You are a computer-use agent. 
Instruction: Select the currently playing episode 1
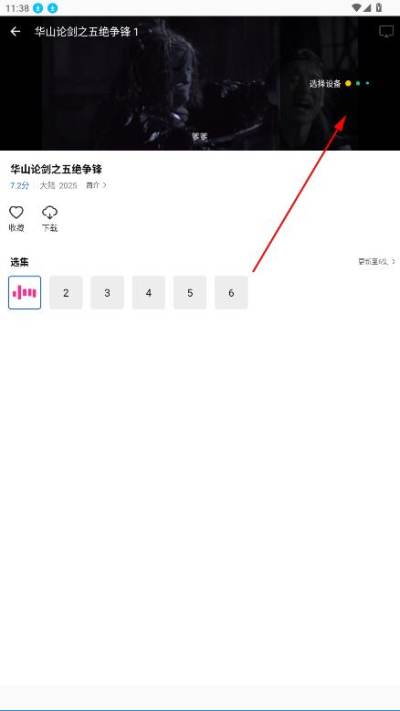tap(24, 292)
